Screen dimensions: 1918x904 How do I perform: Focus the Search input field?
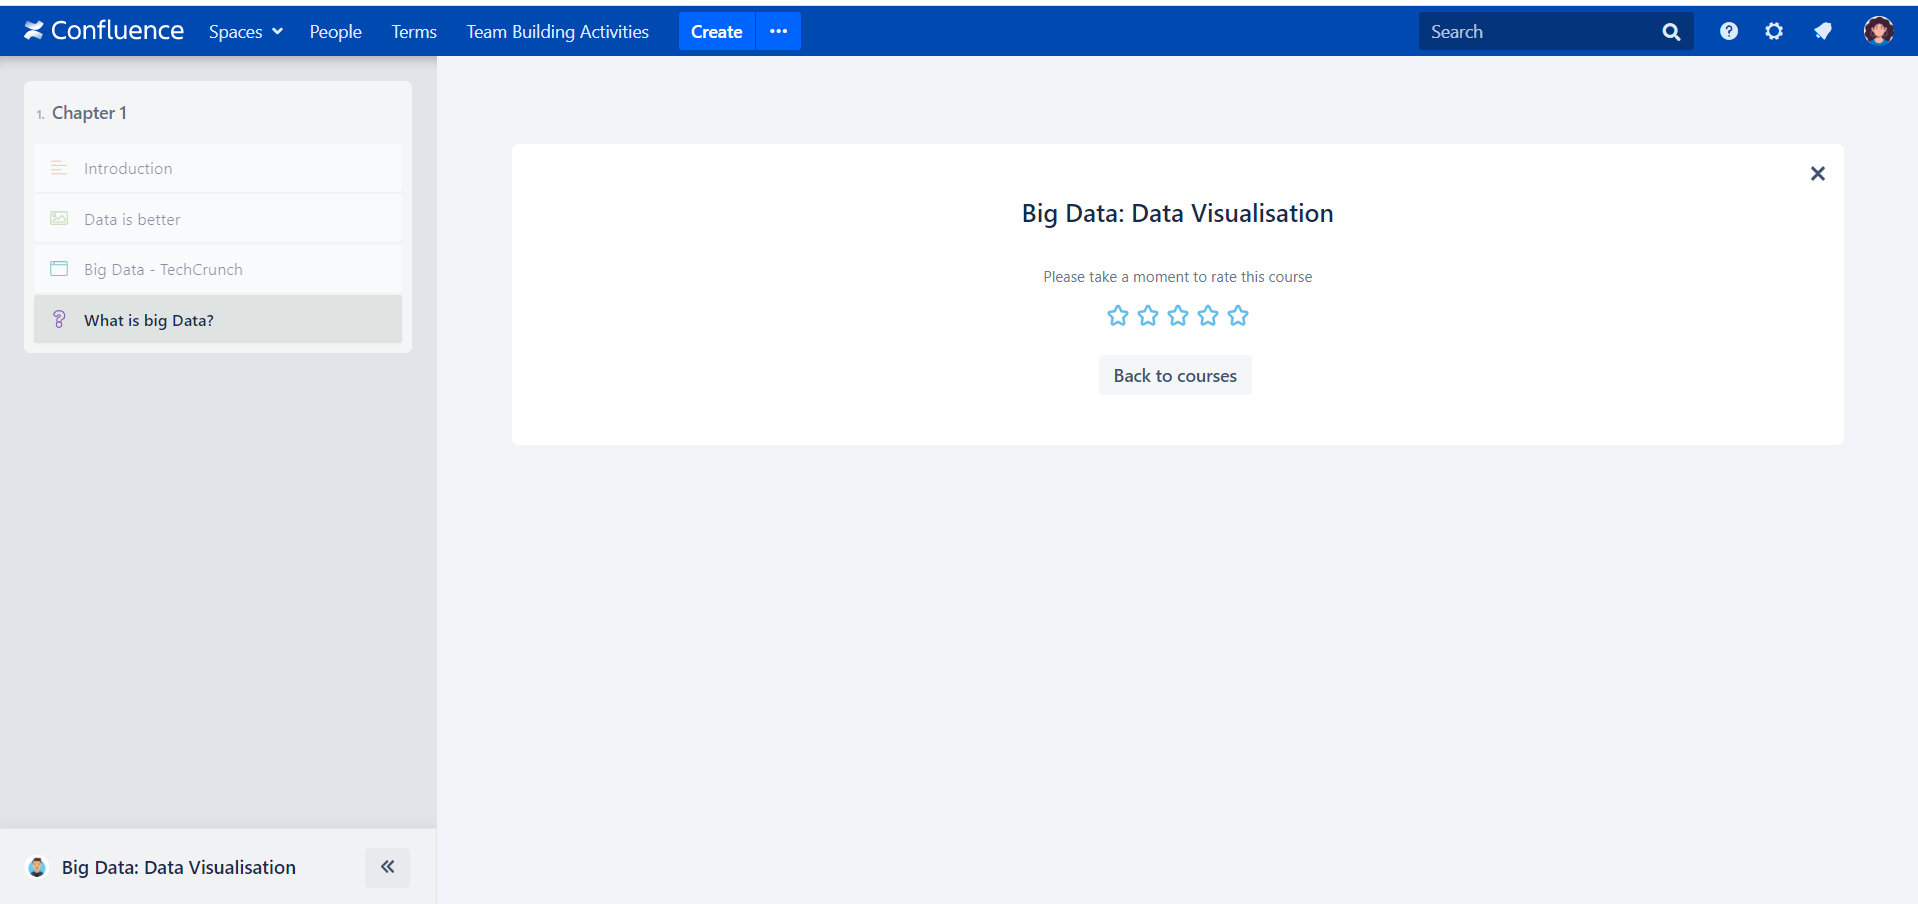(1535, 32)
